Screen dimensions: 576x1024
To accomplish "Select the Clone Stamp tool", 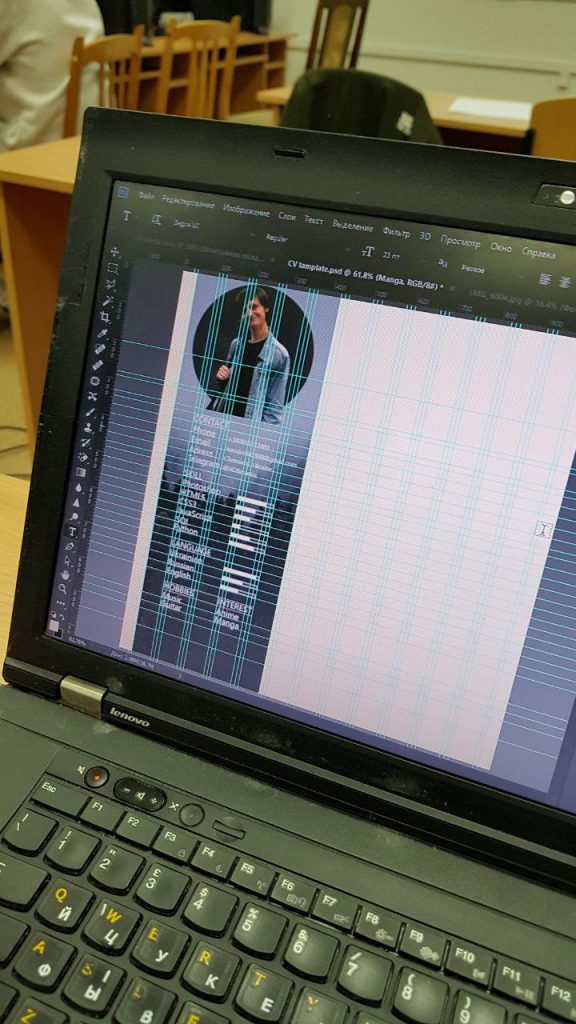I will point(88,427).
